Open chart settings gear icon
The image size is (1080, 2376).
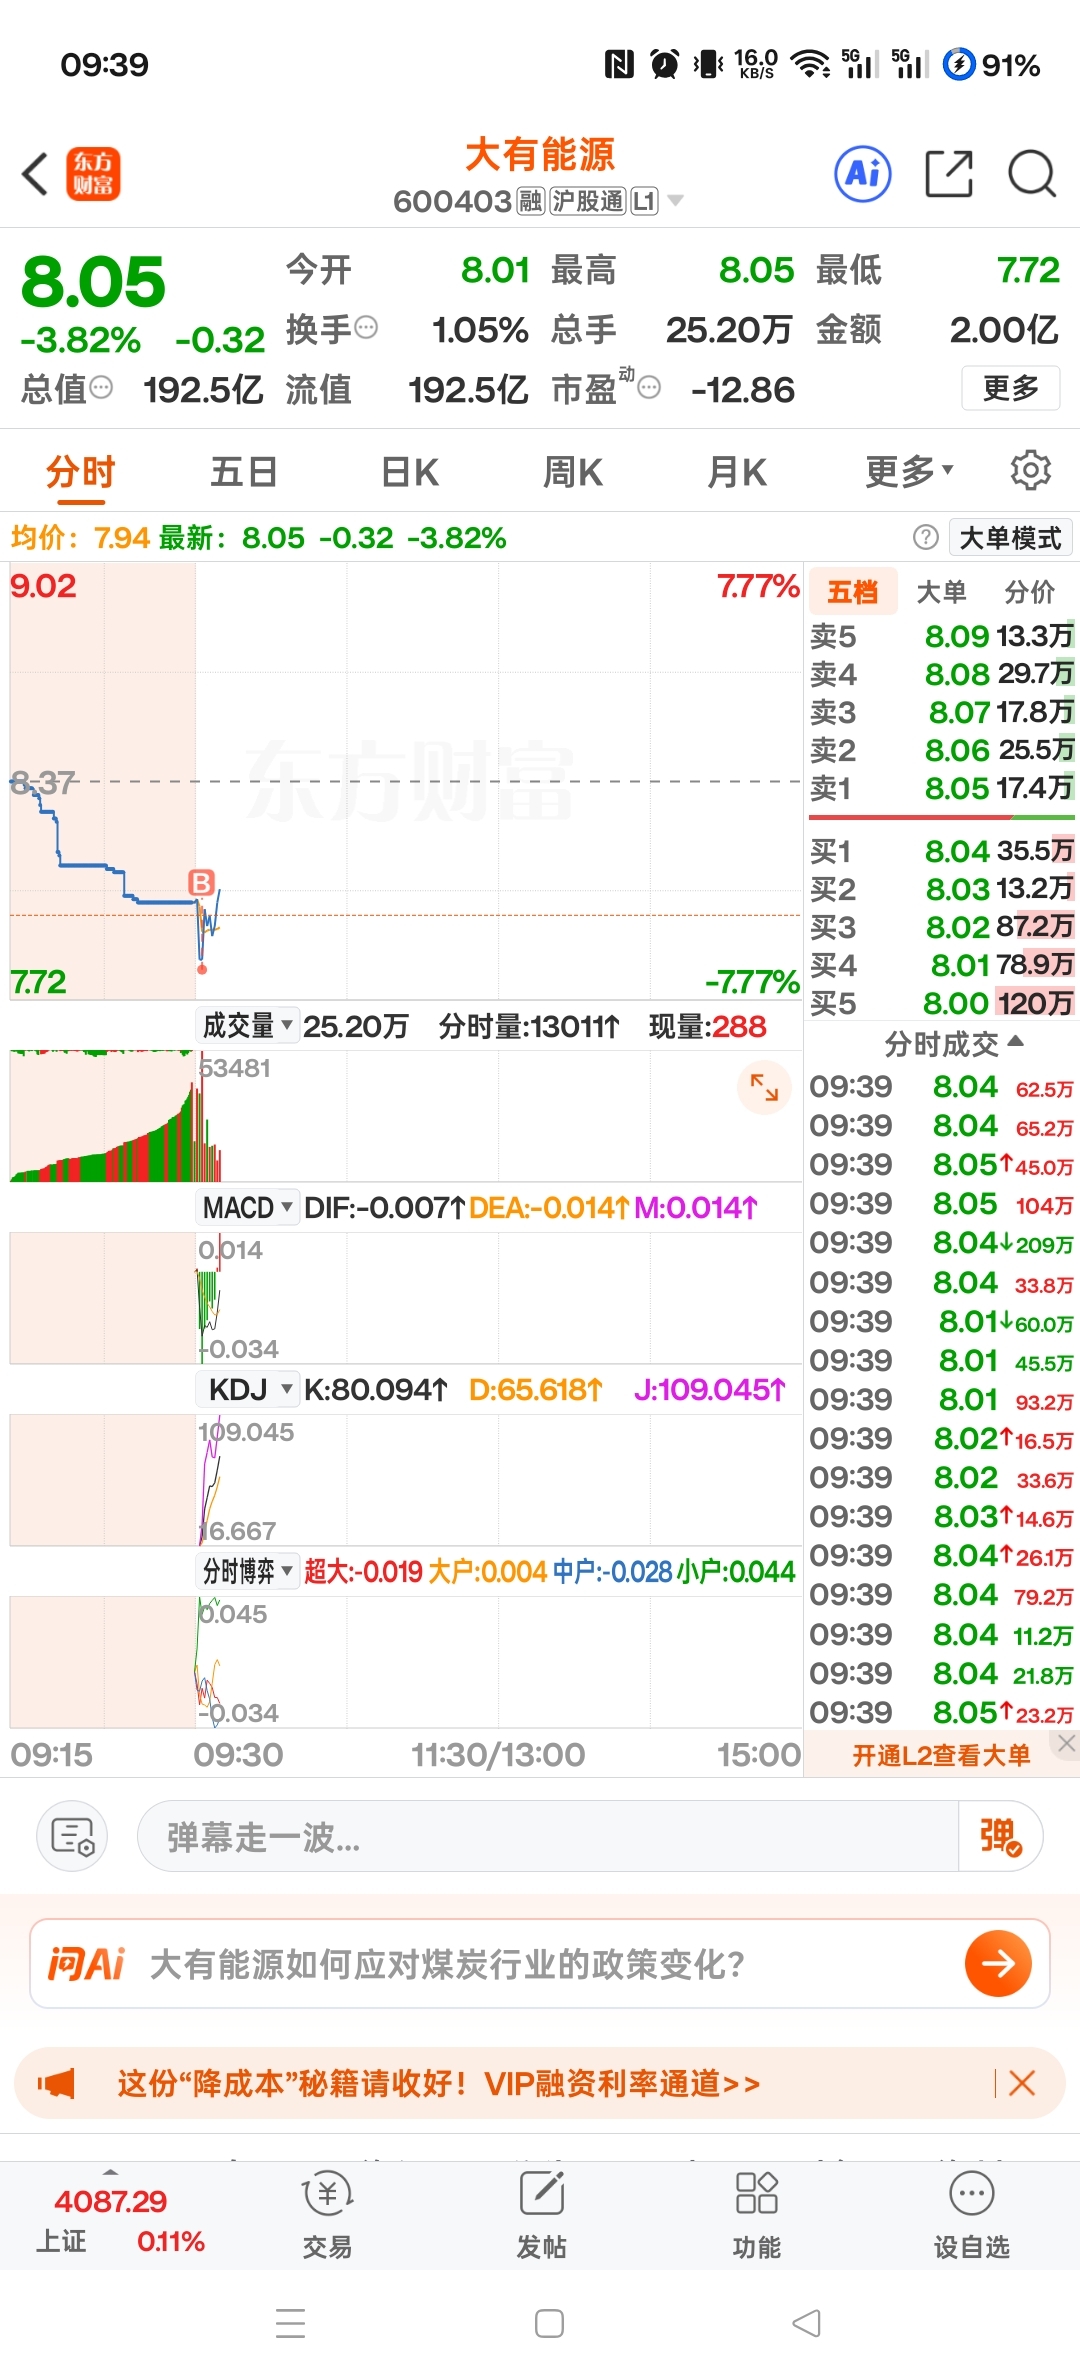(1030, 469)
